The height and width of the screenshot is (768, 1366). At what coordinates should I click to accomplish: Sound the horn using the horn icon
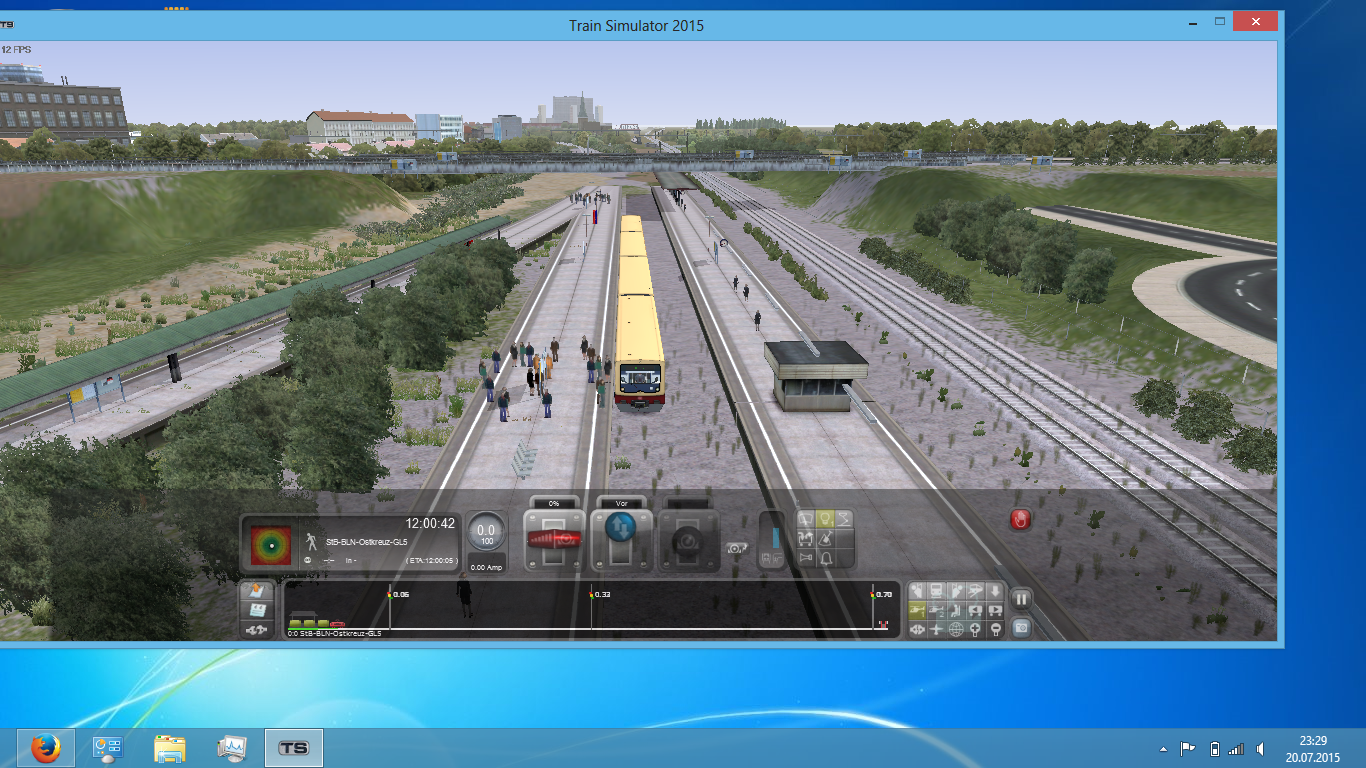[x=806, y=559]
